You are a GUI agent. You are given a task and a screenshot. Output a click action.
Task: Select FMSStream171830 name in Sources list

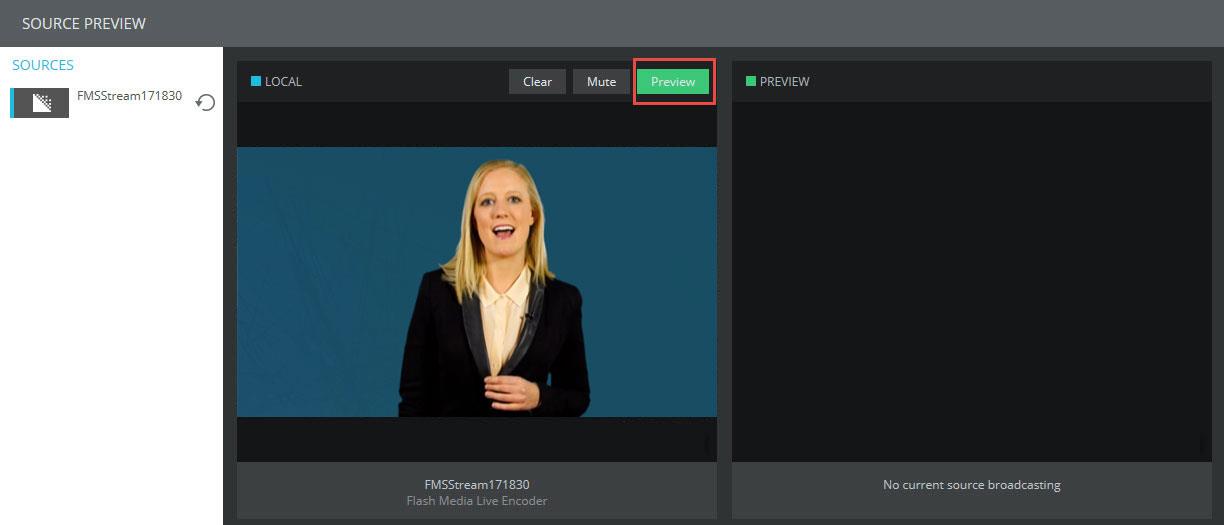[129, 96]
